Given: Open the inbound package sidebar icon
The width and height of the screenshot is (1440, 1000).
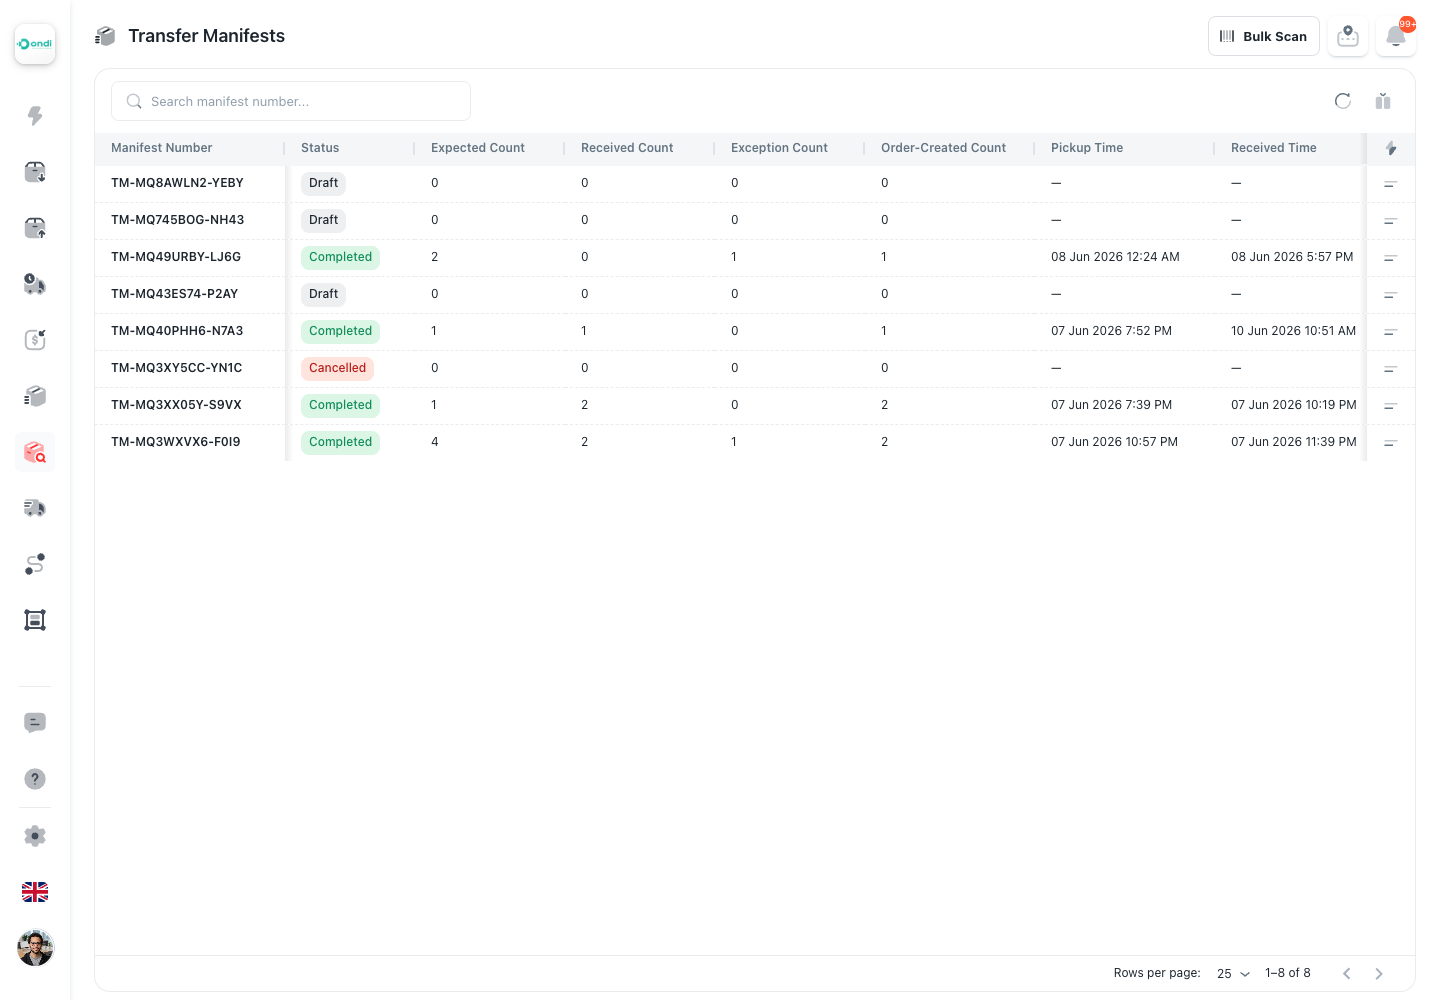Looking at the screenshot, I should (35, 172).
